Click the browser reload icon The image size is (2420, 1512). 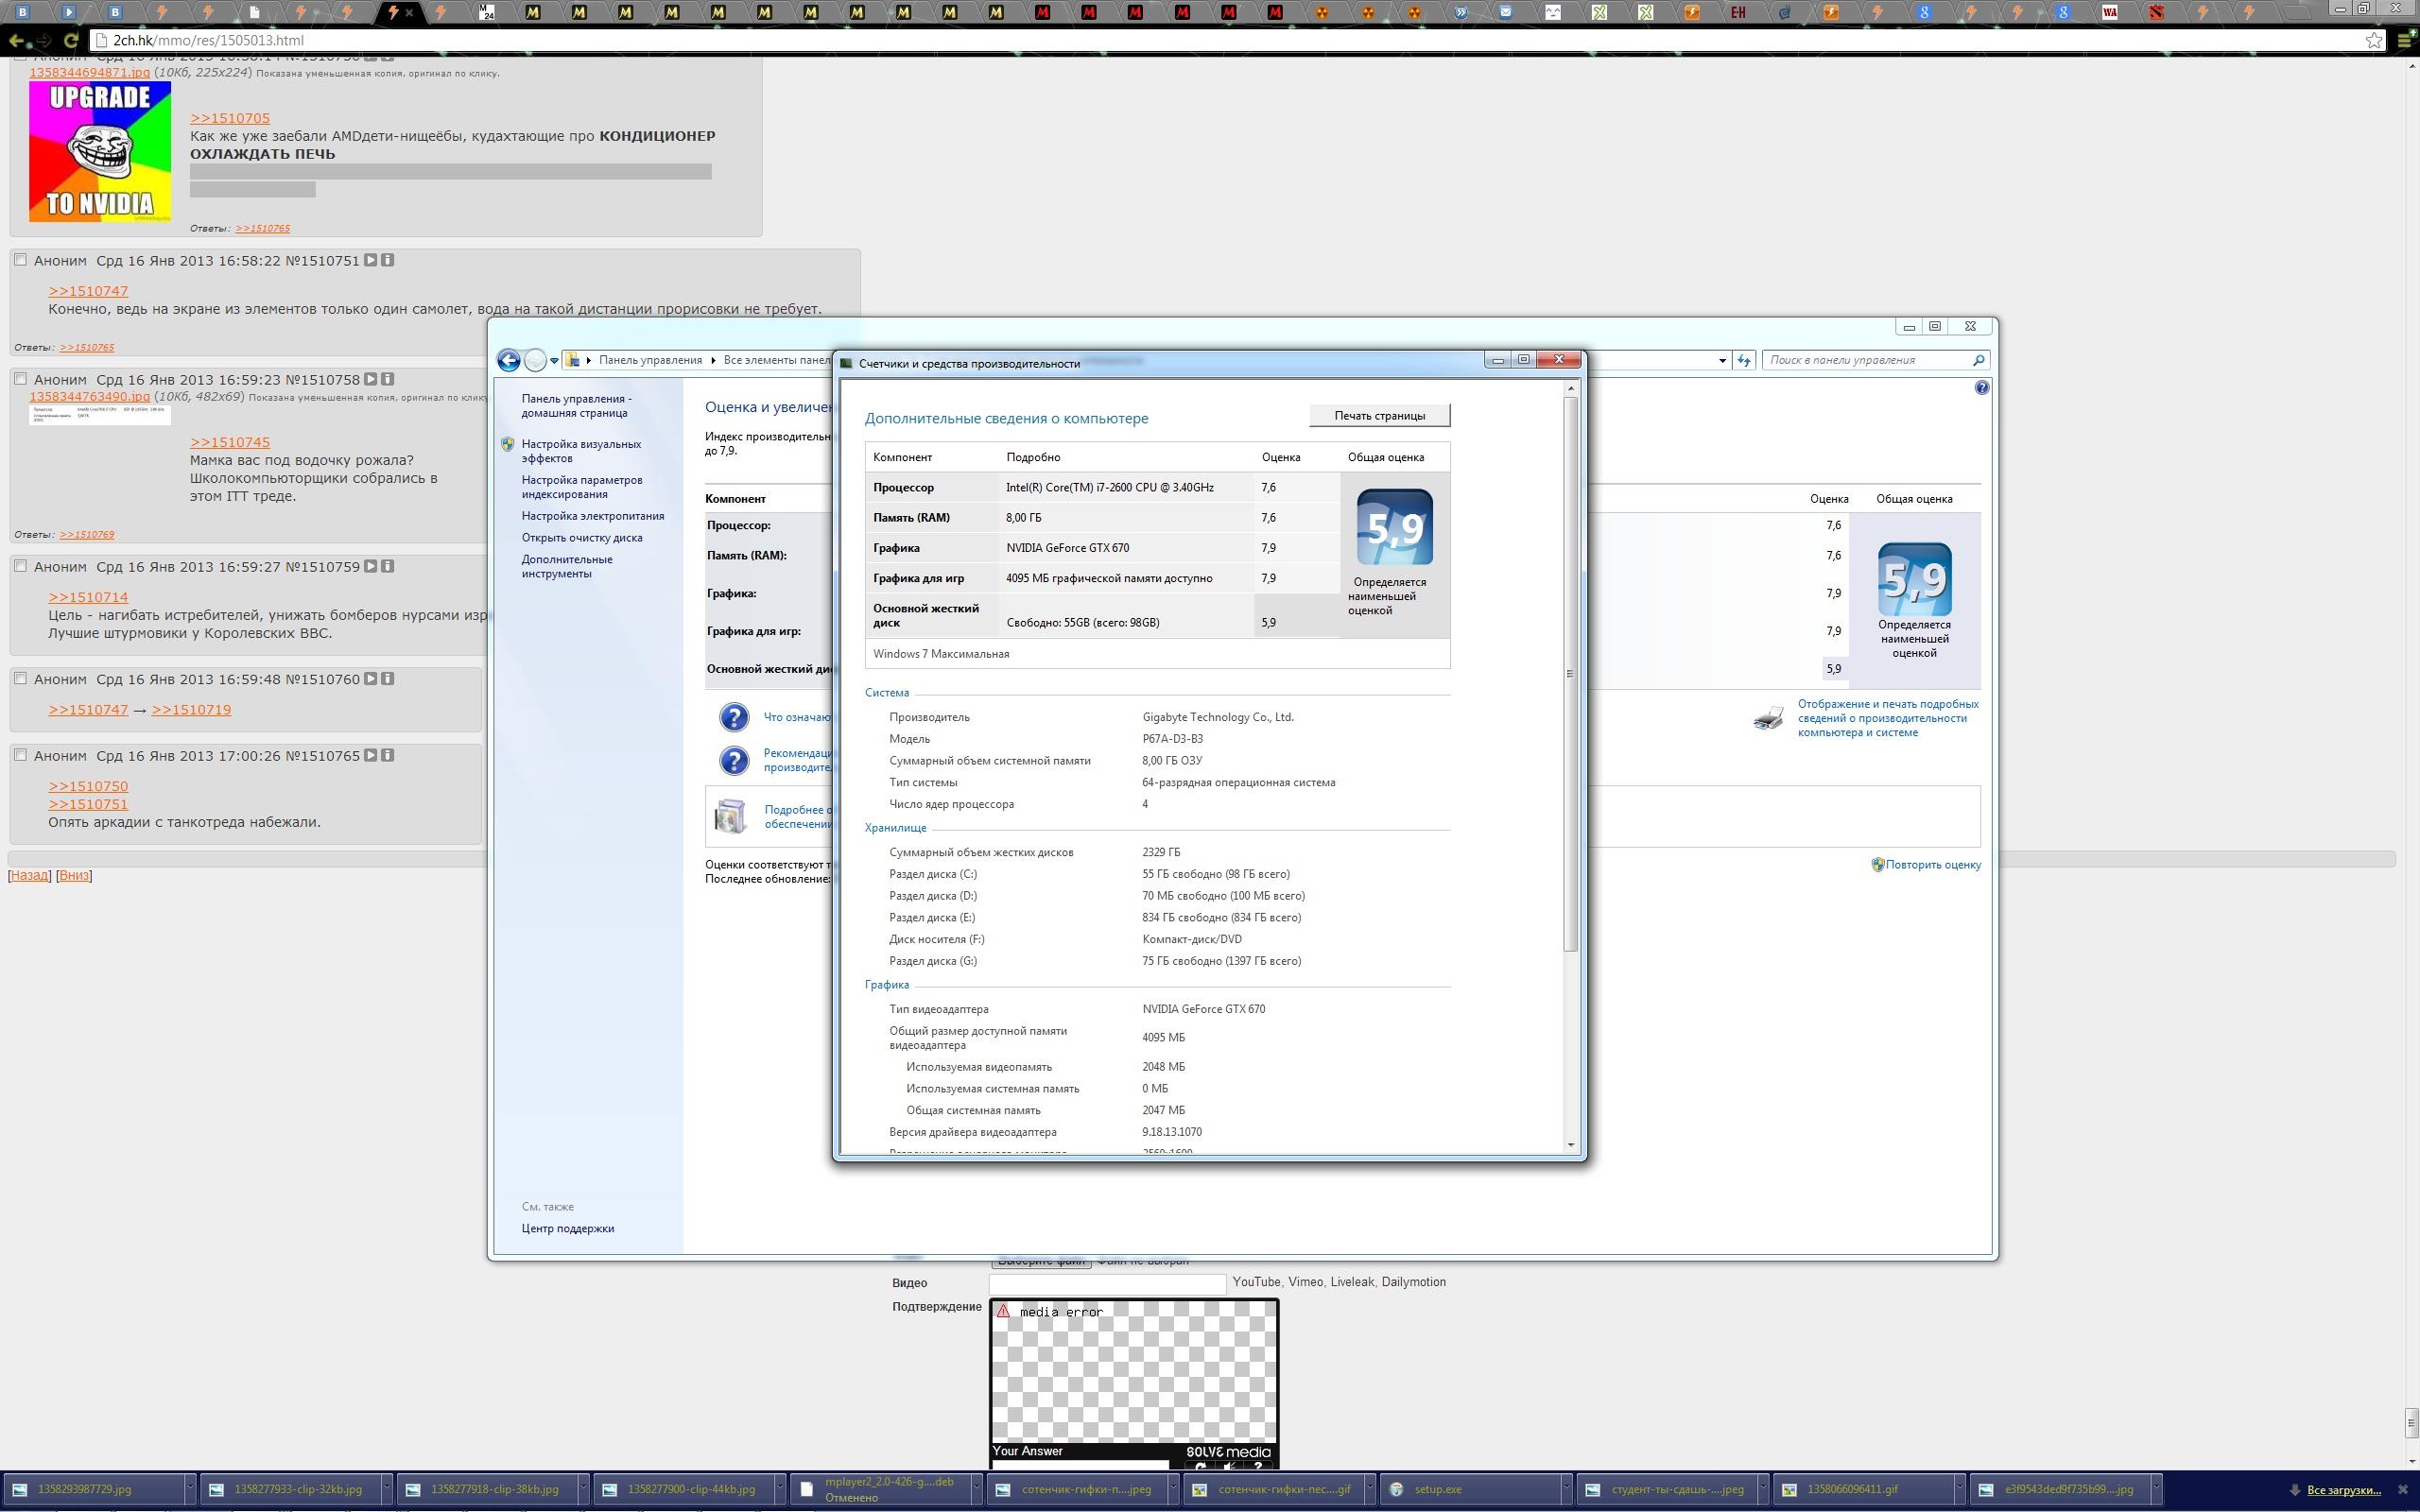point(70,41)
